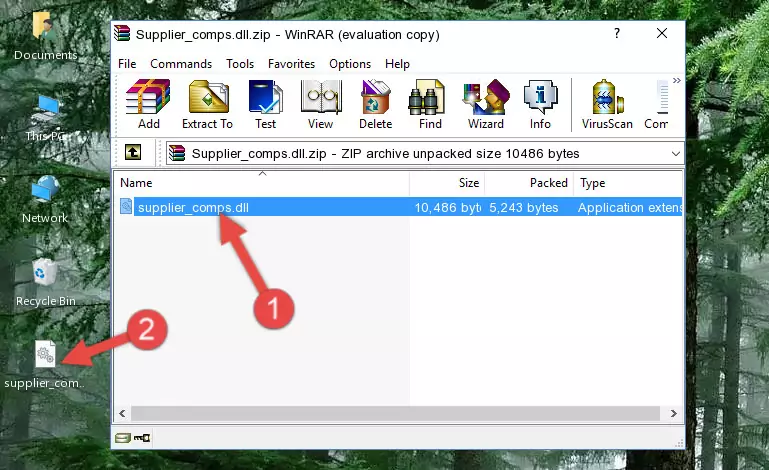Open the View file tool
The width and height of the screenshot is (769, 470).
321,104
